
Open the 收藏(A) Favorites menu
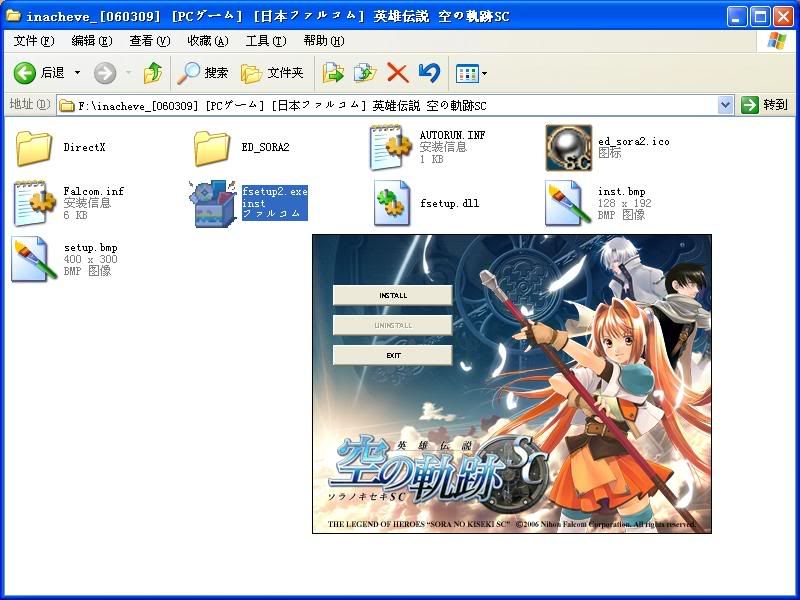[x=208, y=41]
